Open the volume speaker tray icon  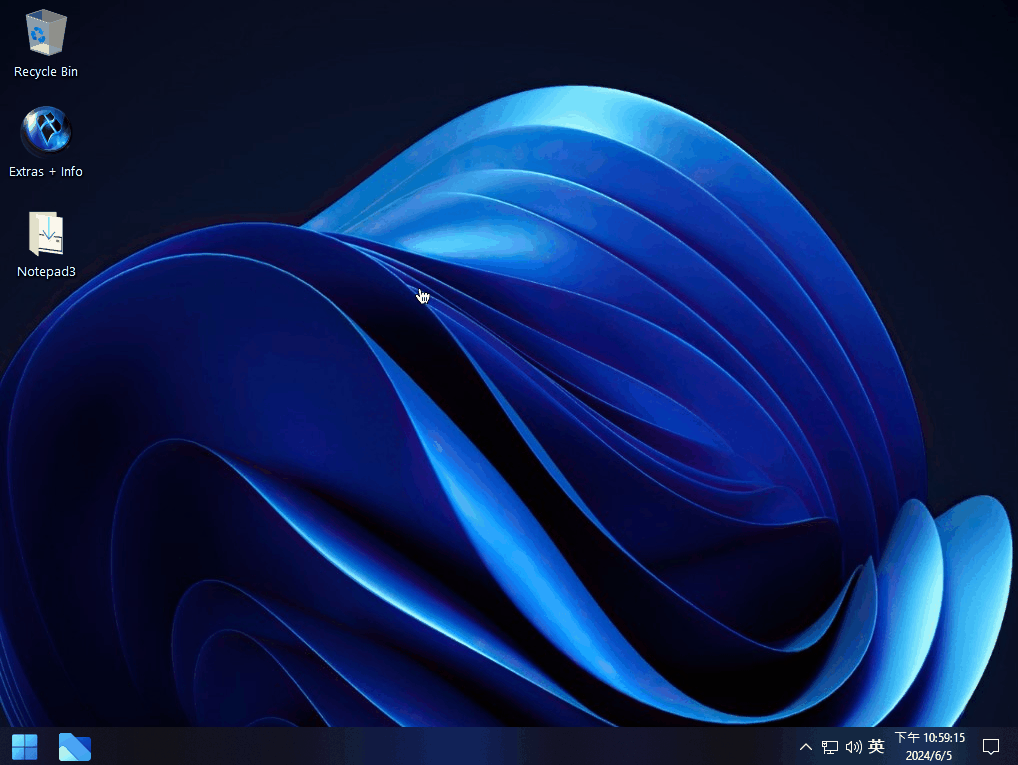pyautogui.click(x=853, y=747)
